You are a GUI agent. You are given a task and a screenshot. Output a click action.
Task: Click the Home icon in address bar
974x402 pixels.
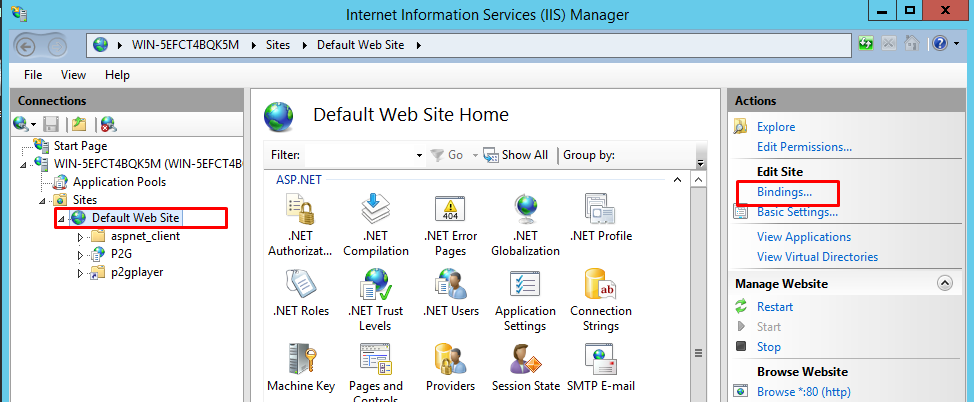912,43
